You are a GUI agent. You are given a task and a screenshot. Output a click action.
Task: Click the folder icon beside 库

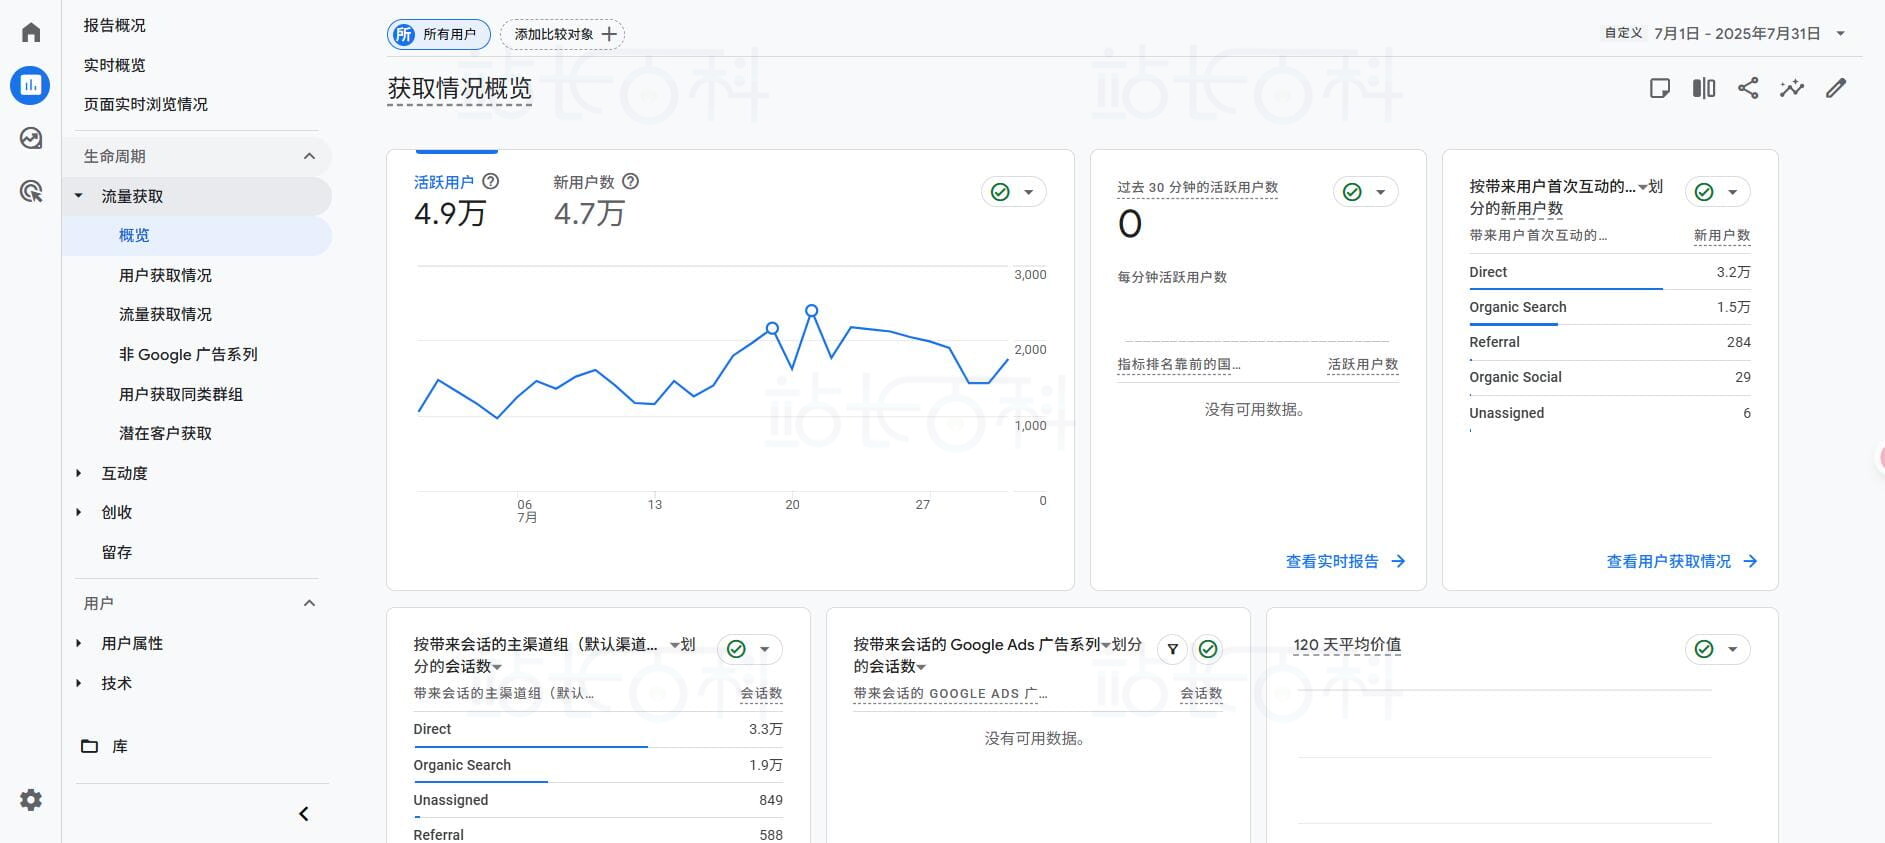pos(89,746)
